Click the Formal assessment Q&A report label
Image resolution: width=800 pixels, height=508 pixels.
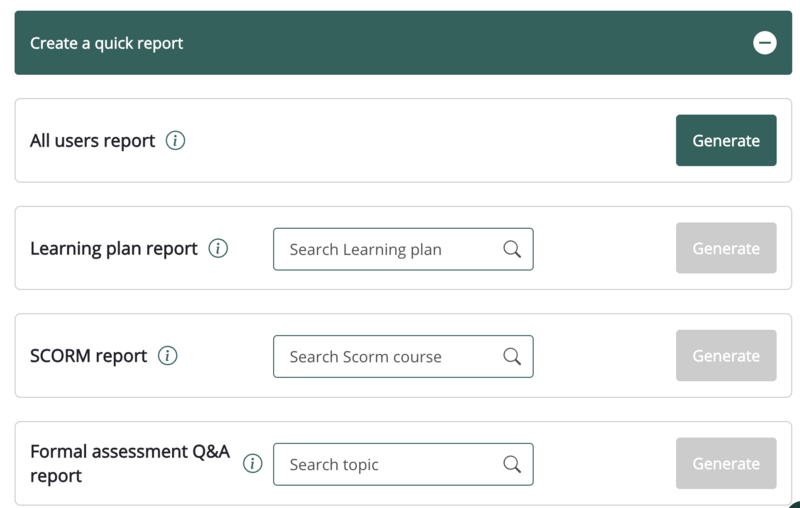pyautogui.click(x=130, y=463)
